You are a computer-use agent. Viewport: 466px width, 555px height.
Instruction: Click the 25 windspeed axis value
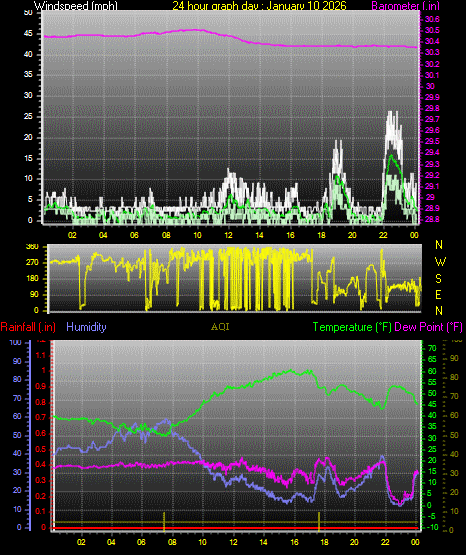(28, 116)
